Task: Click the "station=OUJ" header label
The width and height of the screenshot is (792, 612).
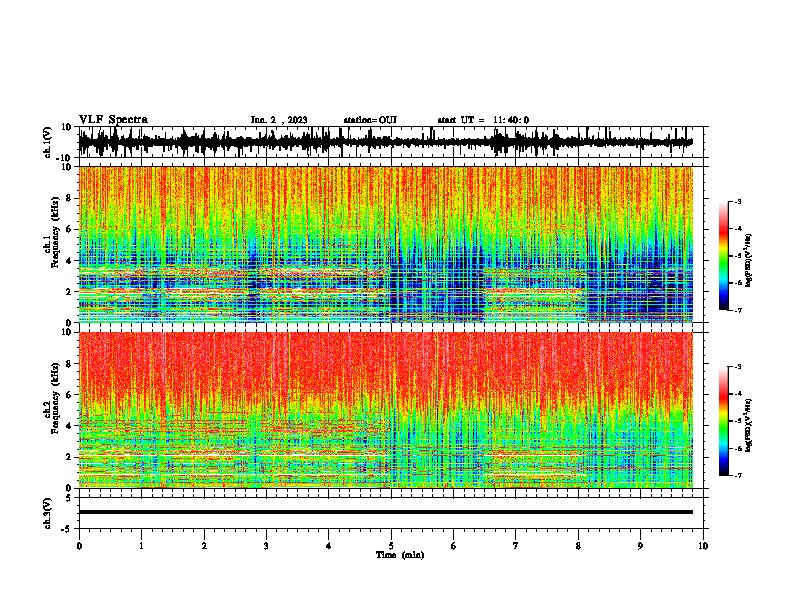Action: pyautogui.click(x=370, y=120)
